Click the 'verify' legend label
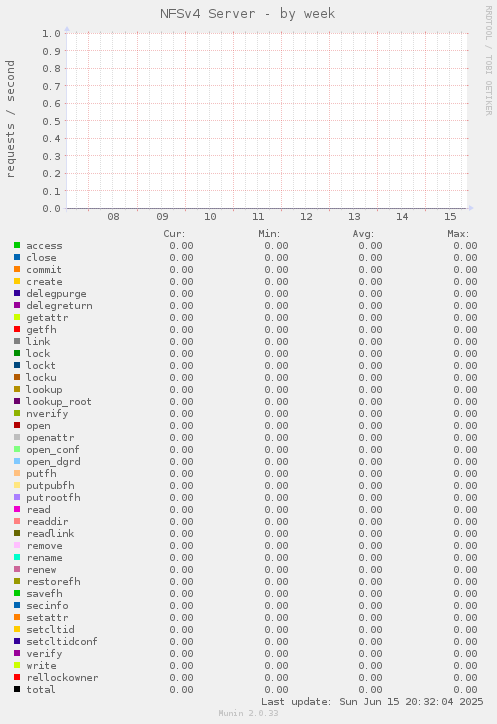497x724 pixels. 44,654
